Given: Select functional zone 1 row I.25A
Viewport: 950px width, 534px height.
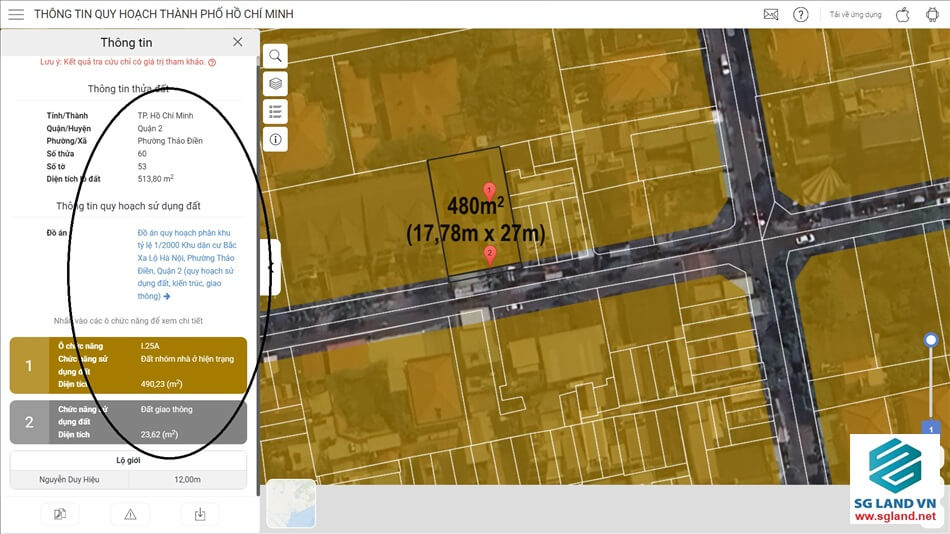Looking at the screenshot, I should coord(128,365).
